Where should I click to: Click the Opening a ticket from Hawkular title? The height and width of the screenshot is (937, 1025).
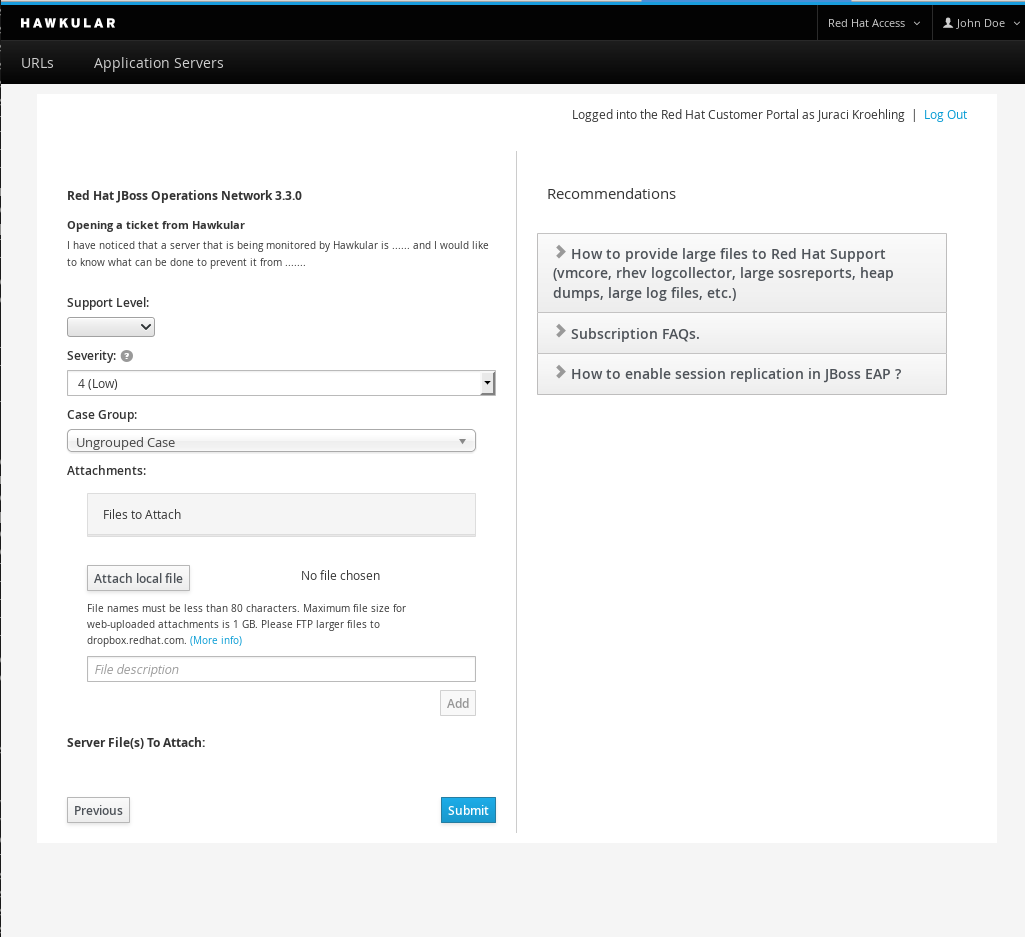[x=156, y=225]
